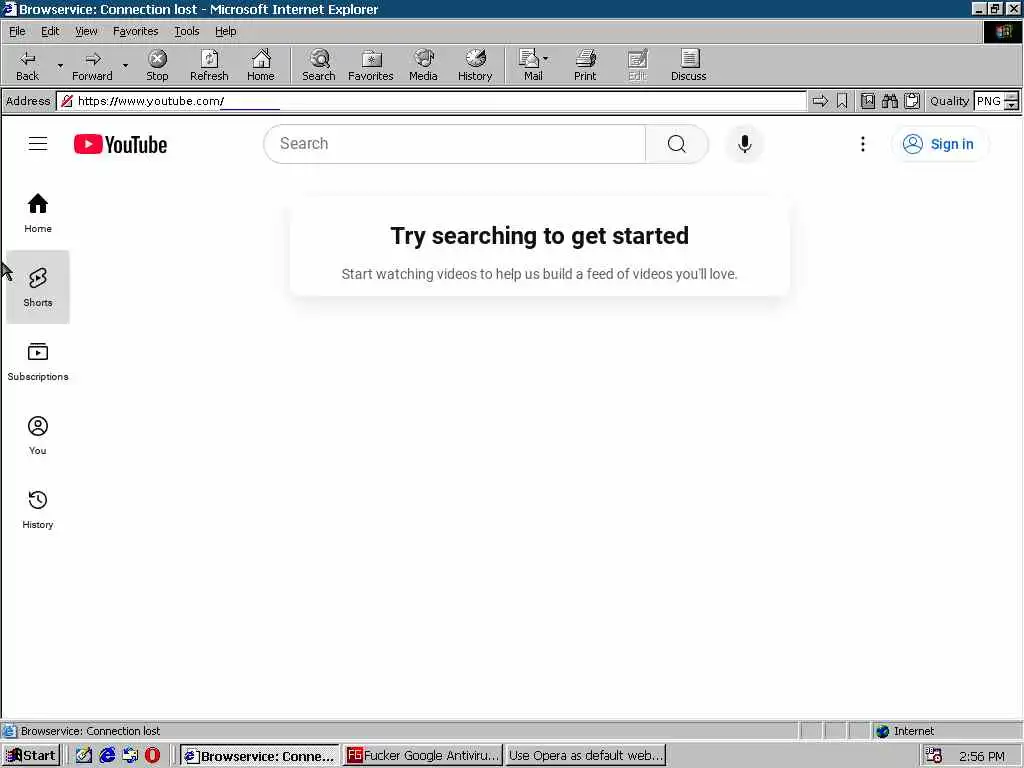This screenshot has height=768, width=1024.
Task: Expand the Mail dropdown arrow
Action: click(546, 59)
